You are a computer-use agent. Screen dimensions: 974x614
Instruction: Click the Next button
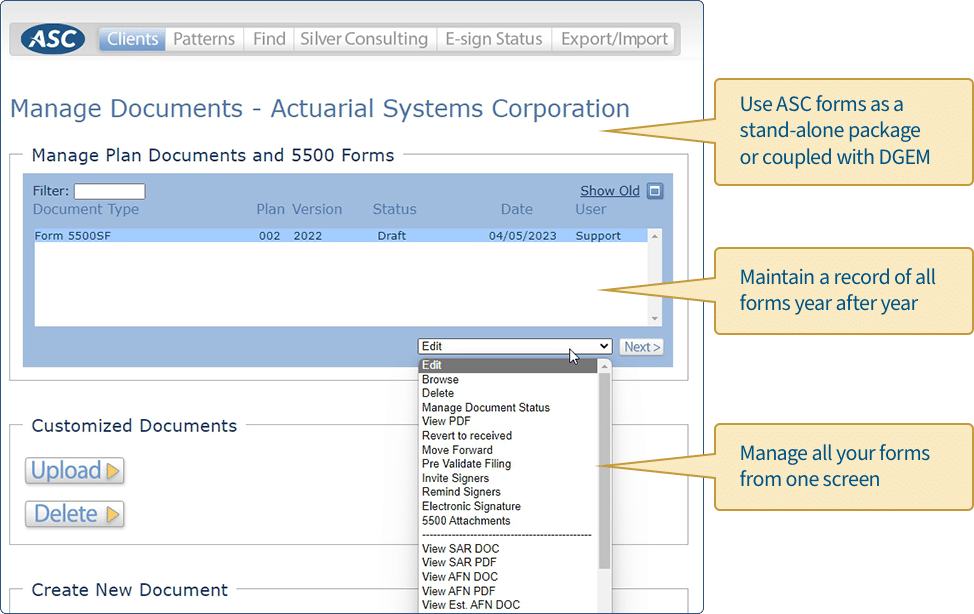(641, 345)
